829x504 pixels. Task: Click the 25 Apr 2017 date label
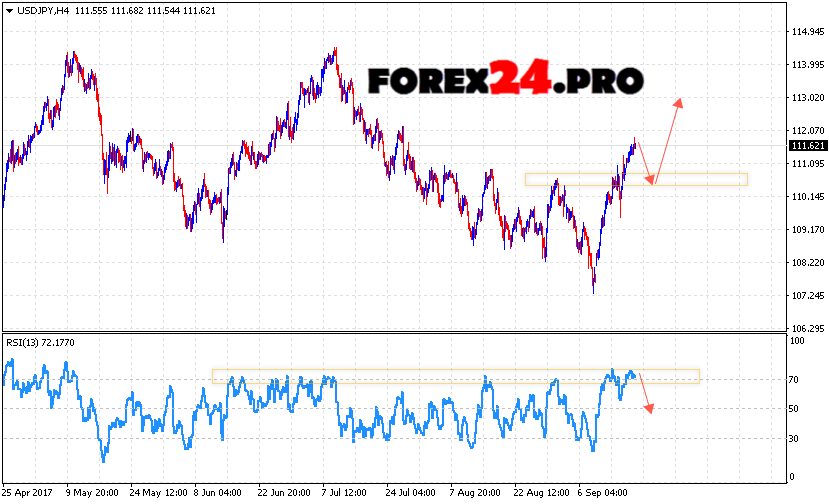(27, 493)
